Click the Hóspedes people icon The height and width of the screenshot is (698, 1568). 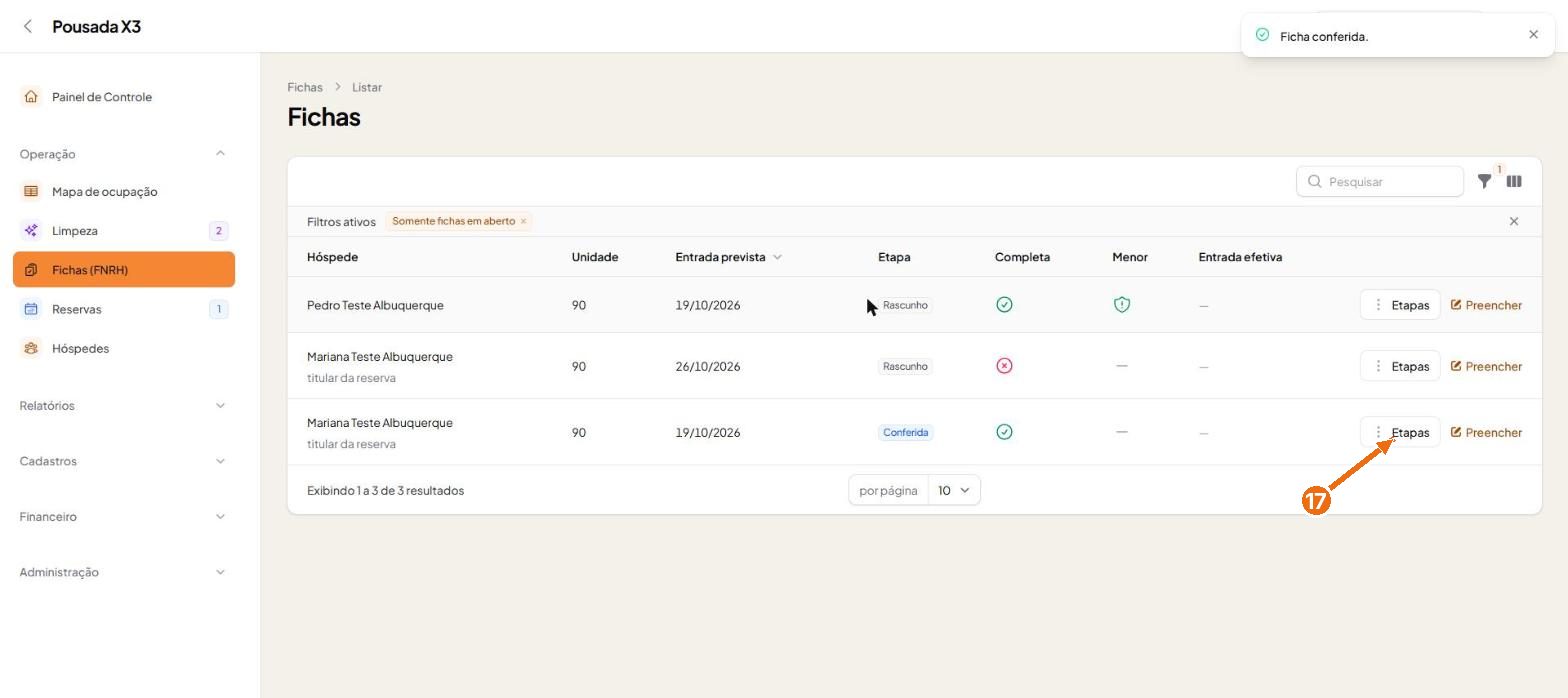(31, 348)
